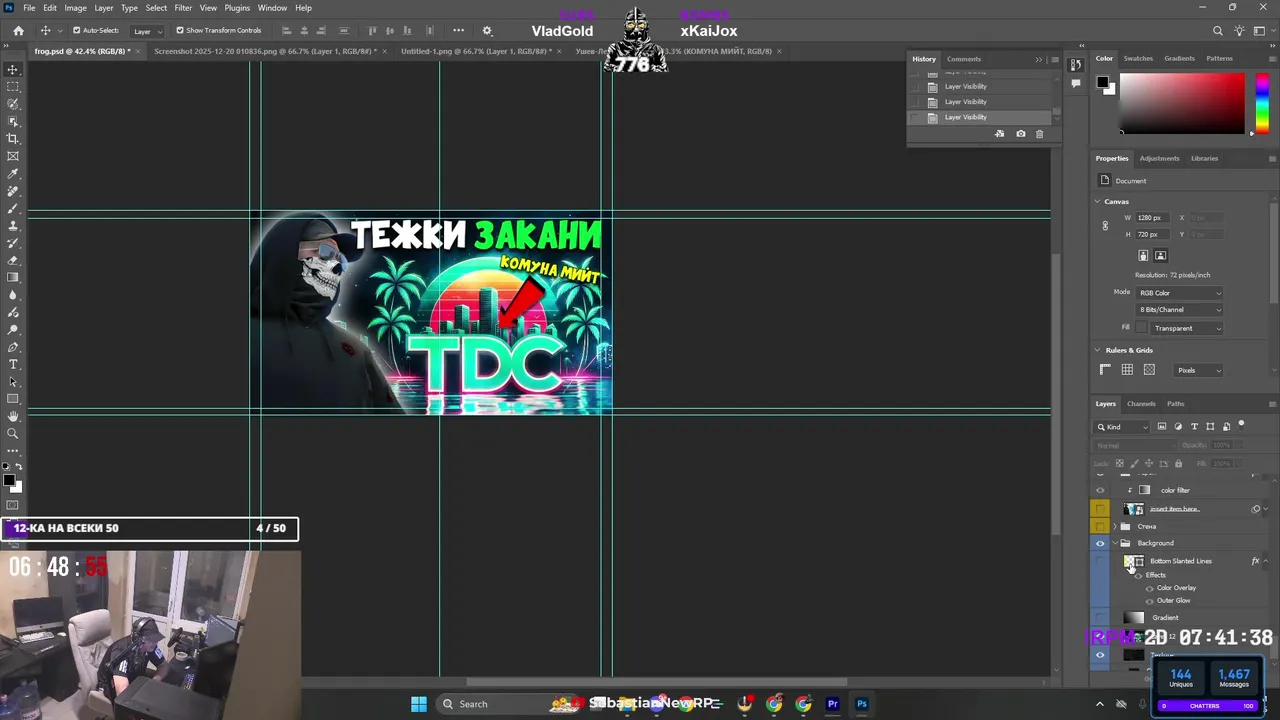1280x720 pixels.
Task: Toggle grid icon in Rulers & Grids
Action: click(x=1127, y=370)
